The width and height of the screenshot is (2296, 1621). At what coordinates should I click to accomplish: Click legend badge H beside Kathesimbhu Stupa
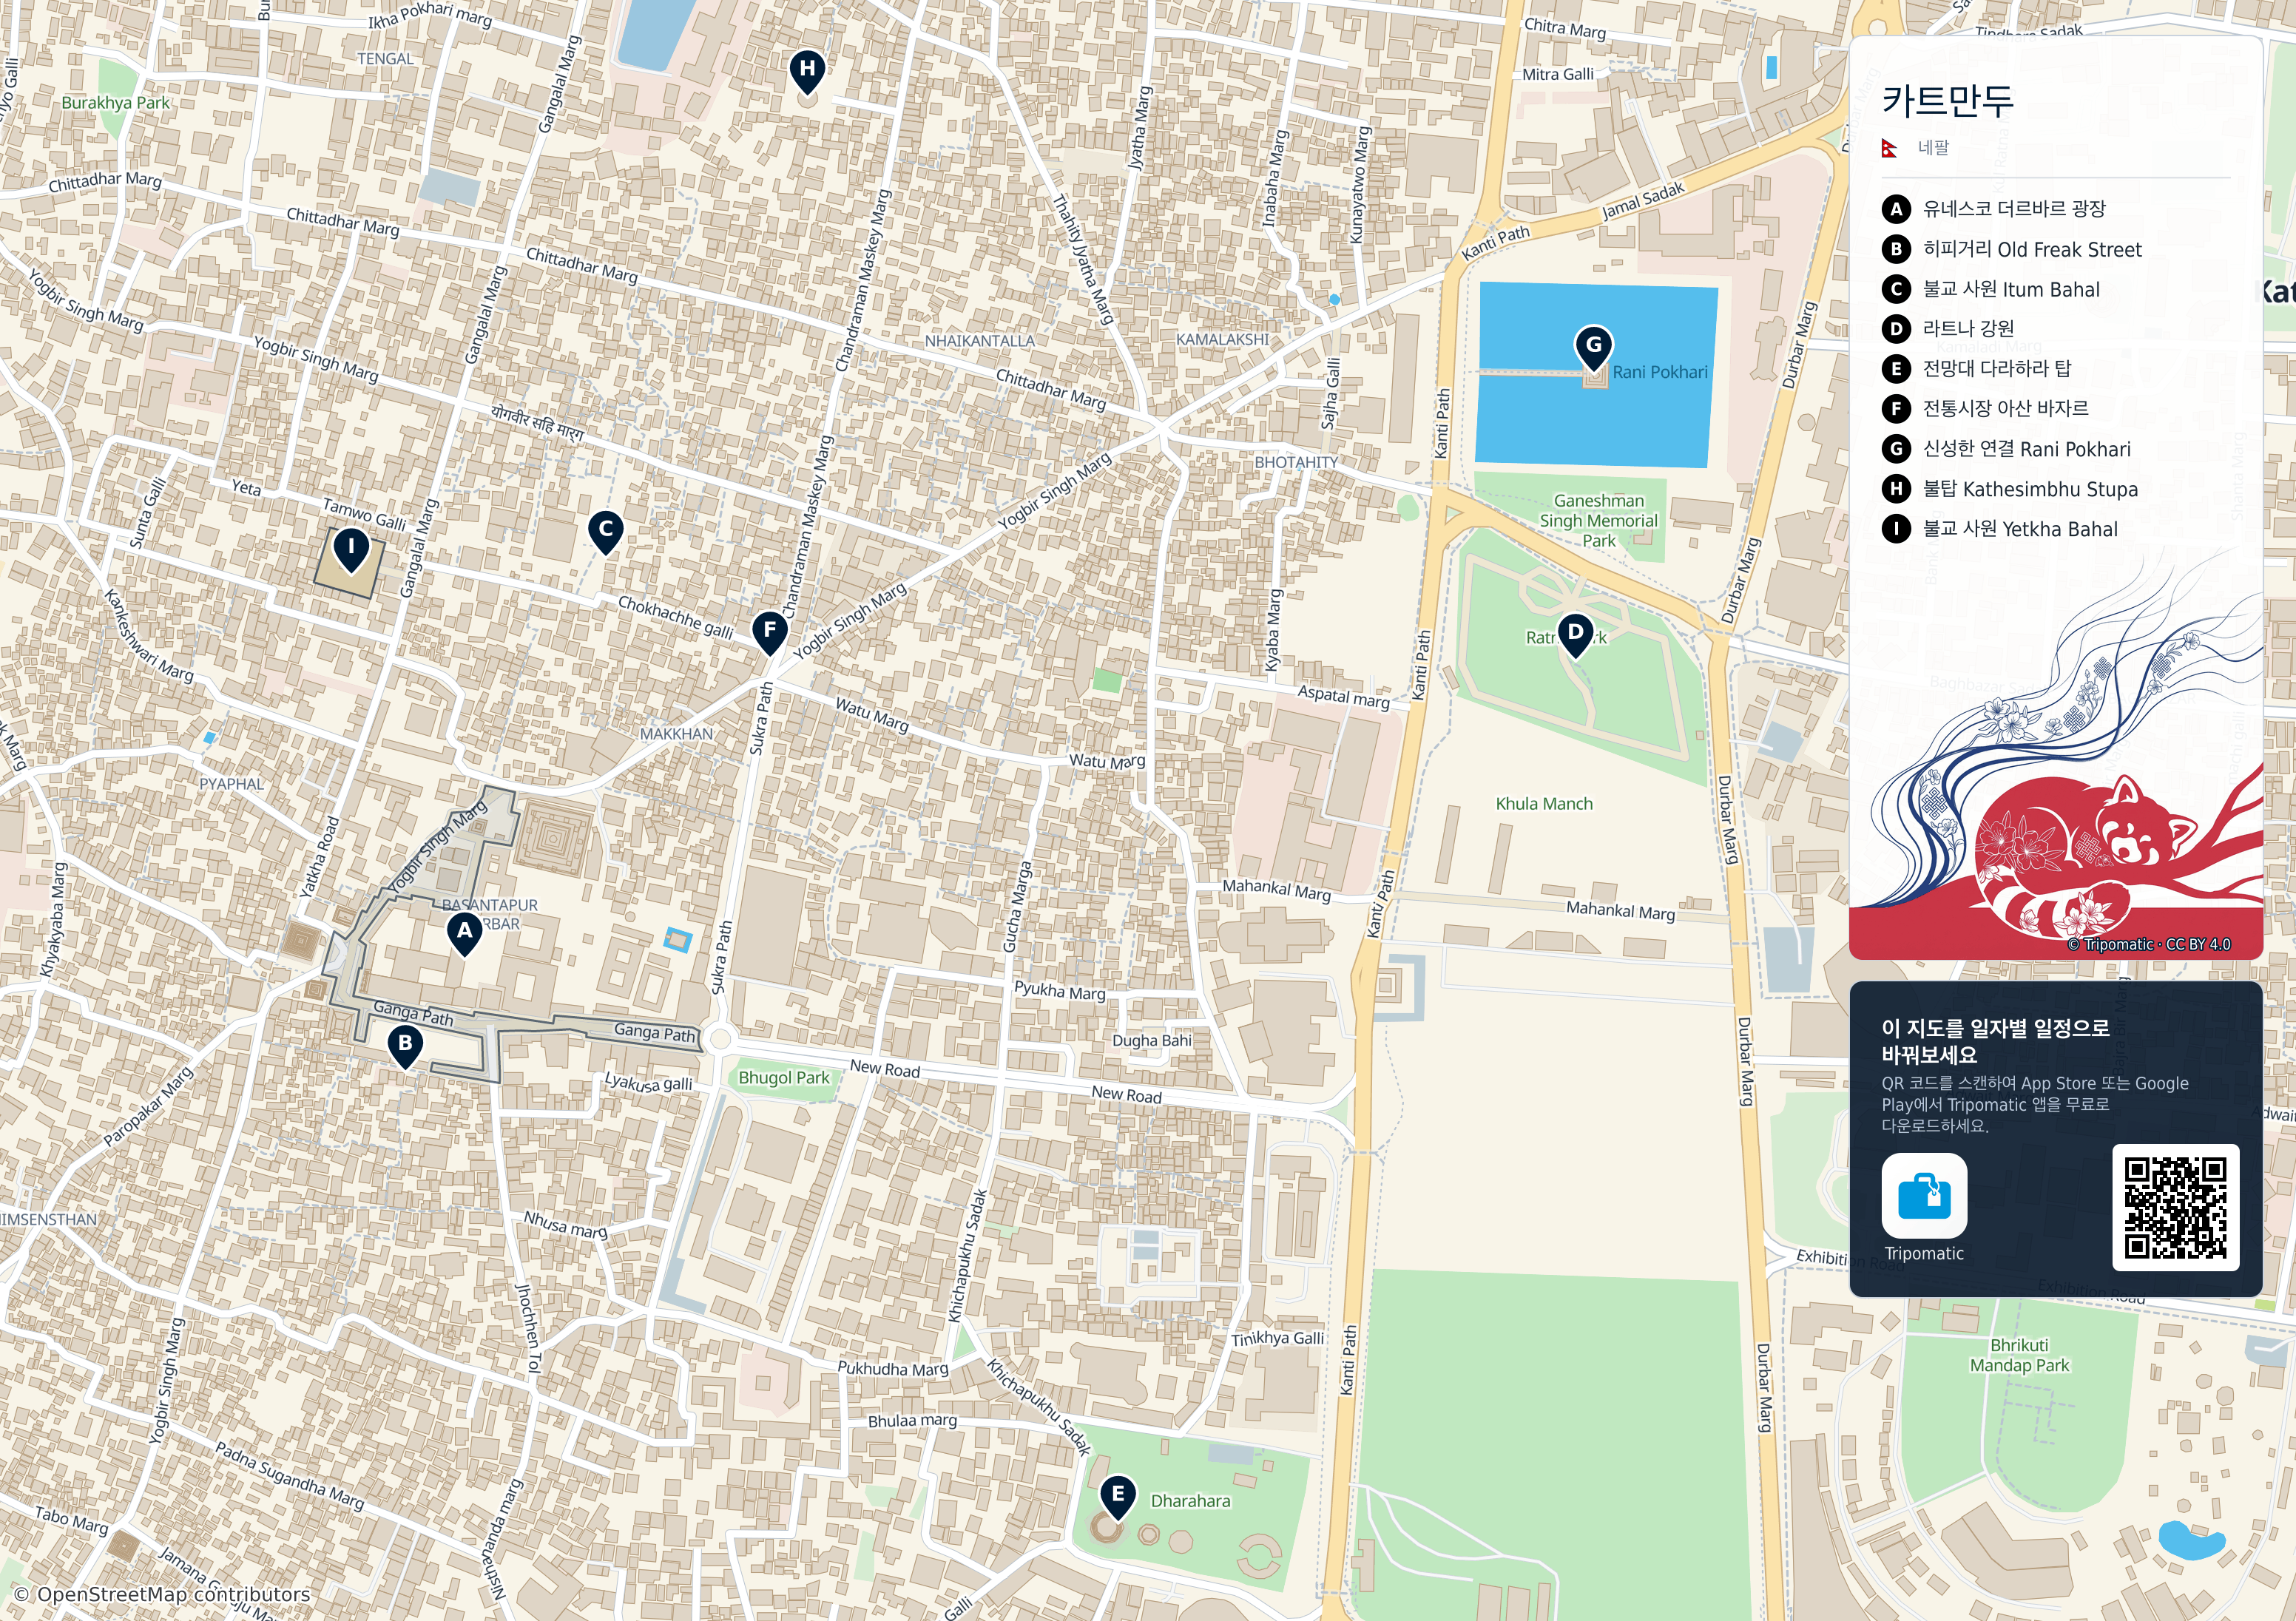click(1896, 489)
